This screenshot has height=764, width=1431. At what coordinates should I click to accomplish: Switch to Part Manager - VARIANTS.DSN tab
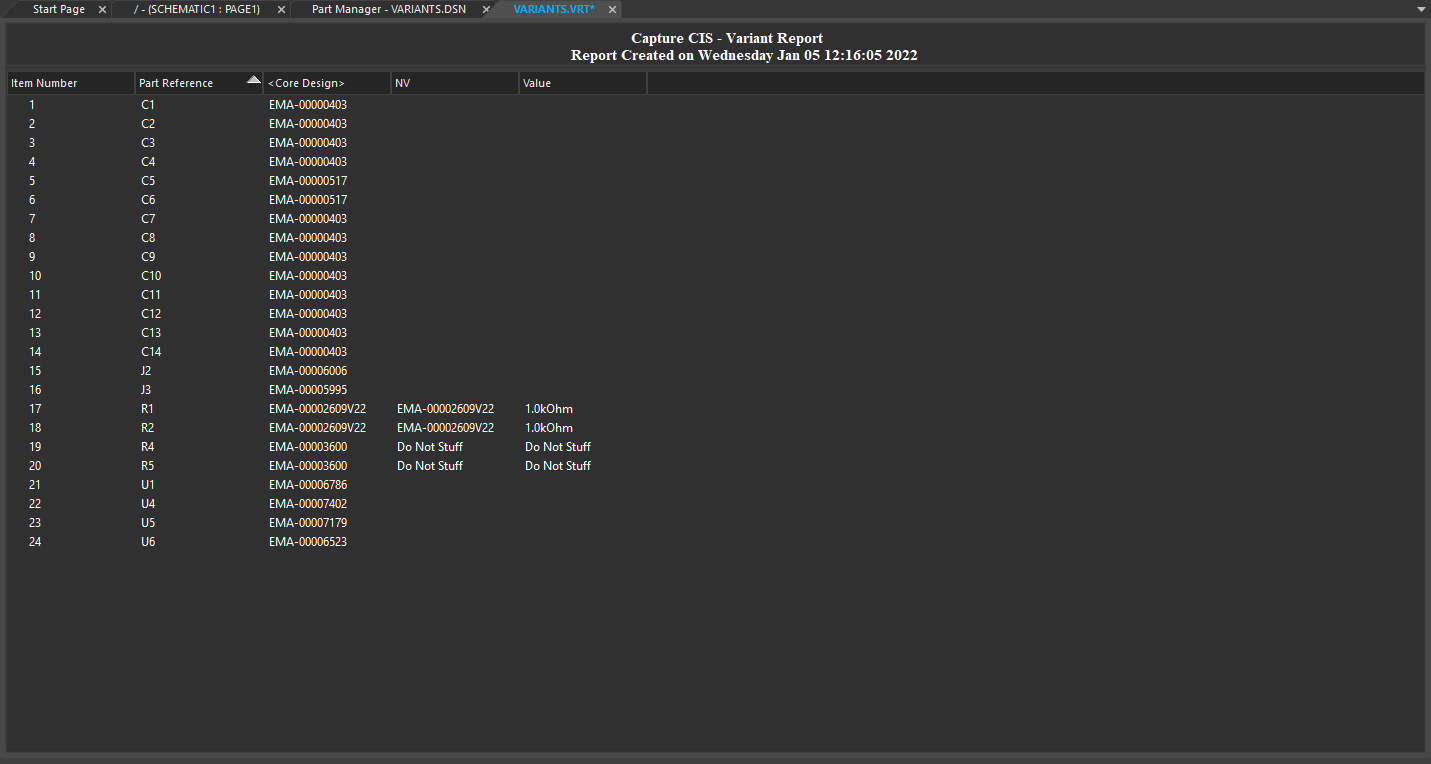click(388, 9)
